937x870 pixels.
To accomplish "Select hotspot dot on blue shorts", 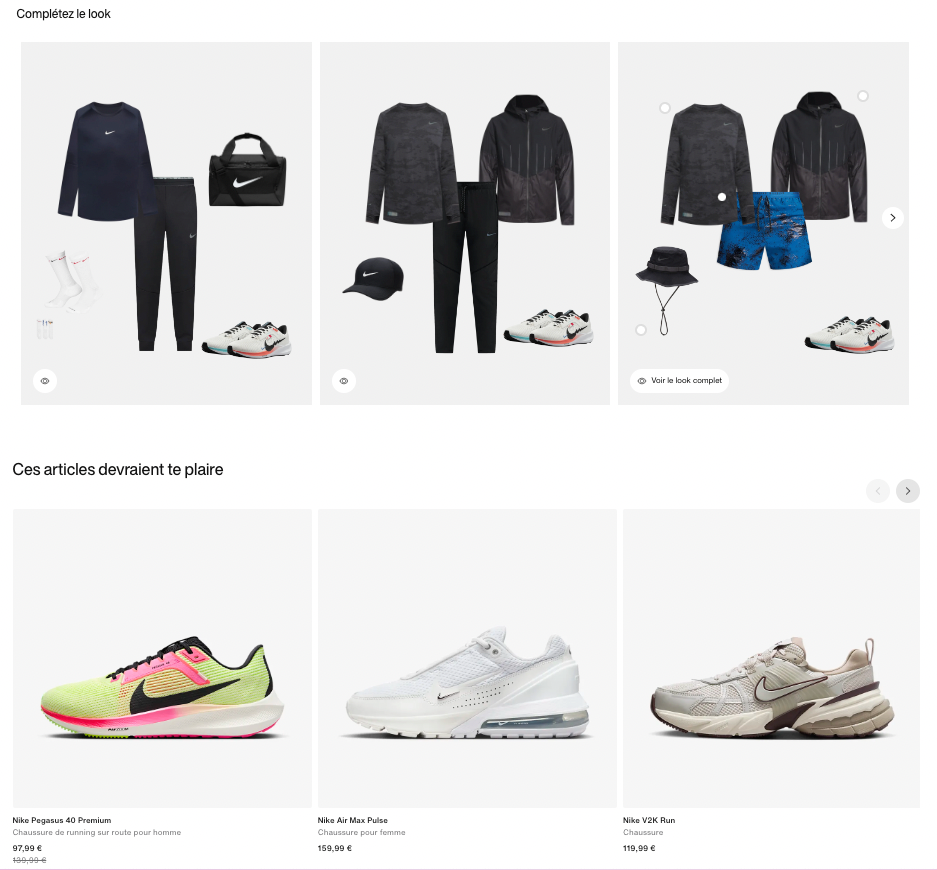I will click(x=722, y=197).
